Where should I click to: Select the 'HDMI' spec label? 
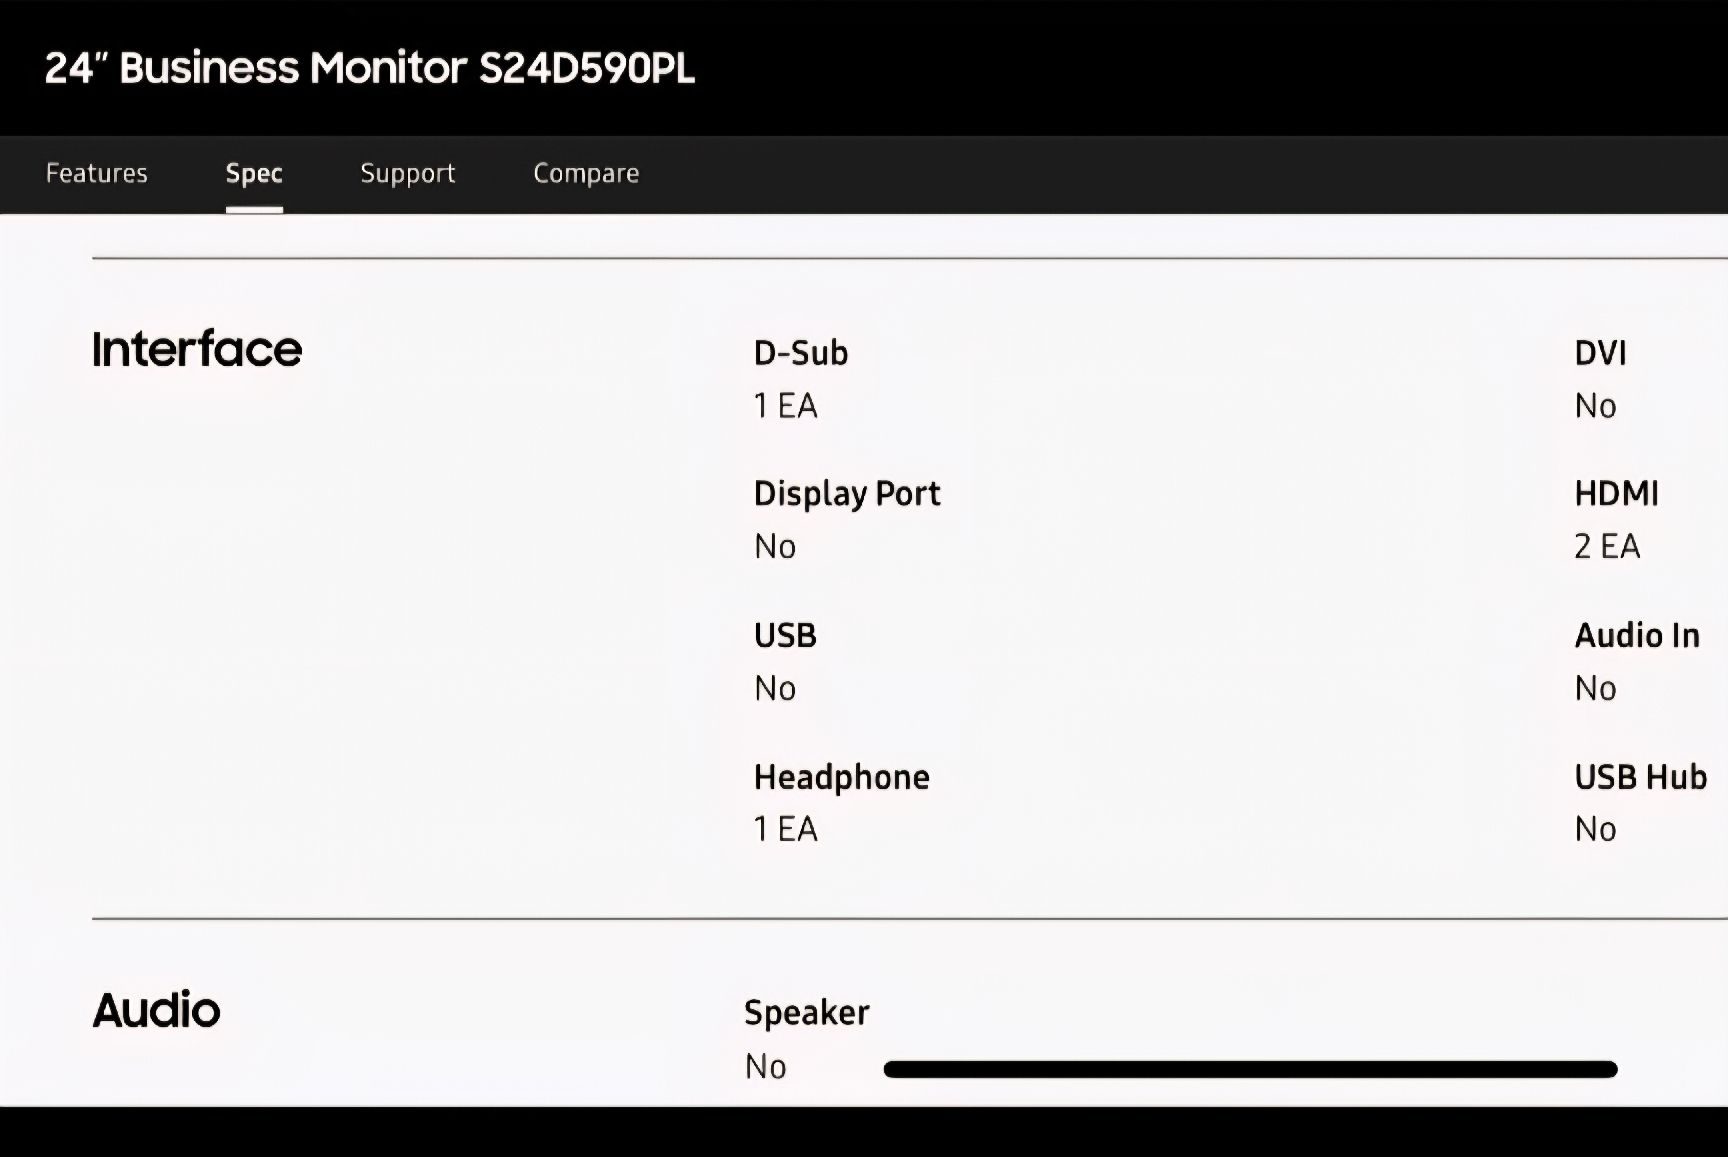(1616, 494)
